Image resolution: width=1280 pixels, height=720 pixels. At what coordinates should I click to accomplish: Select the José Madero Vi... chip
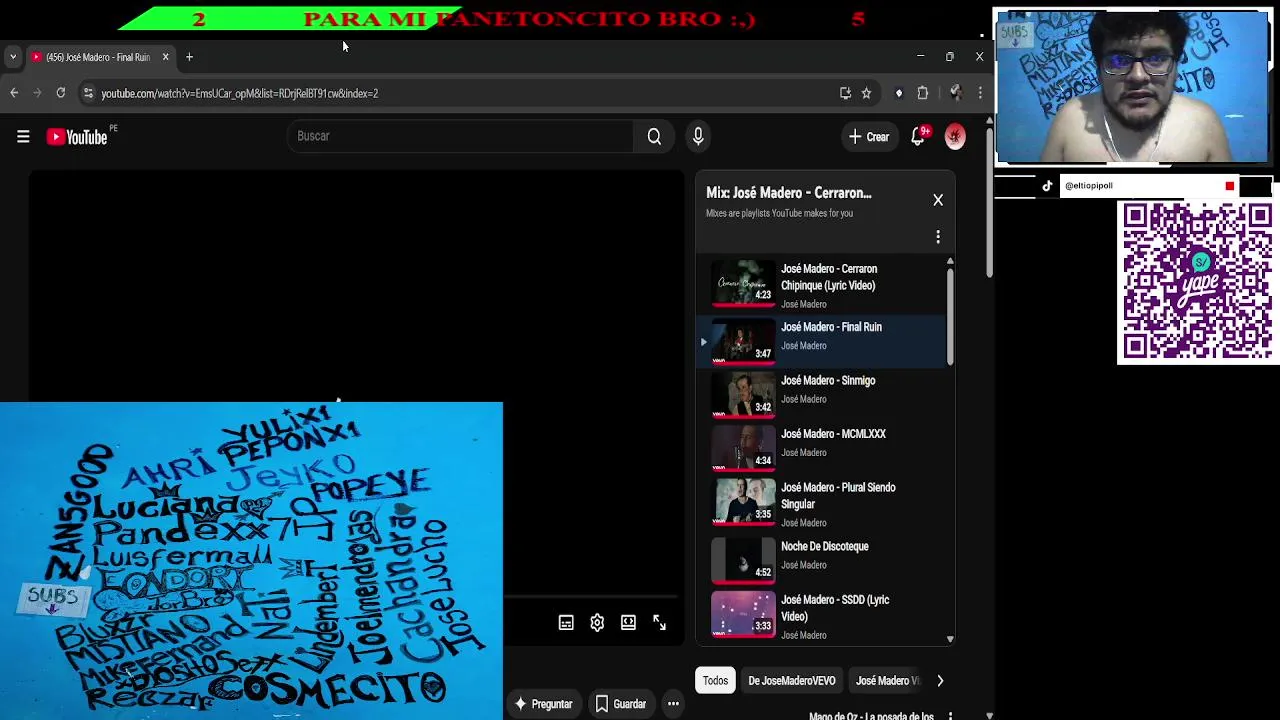pyautogui.click(x=887, y=681)
